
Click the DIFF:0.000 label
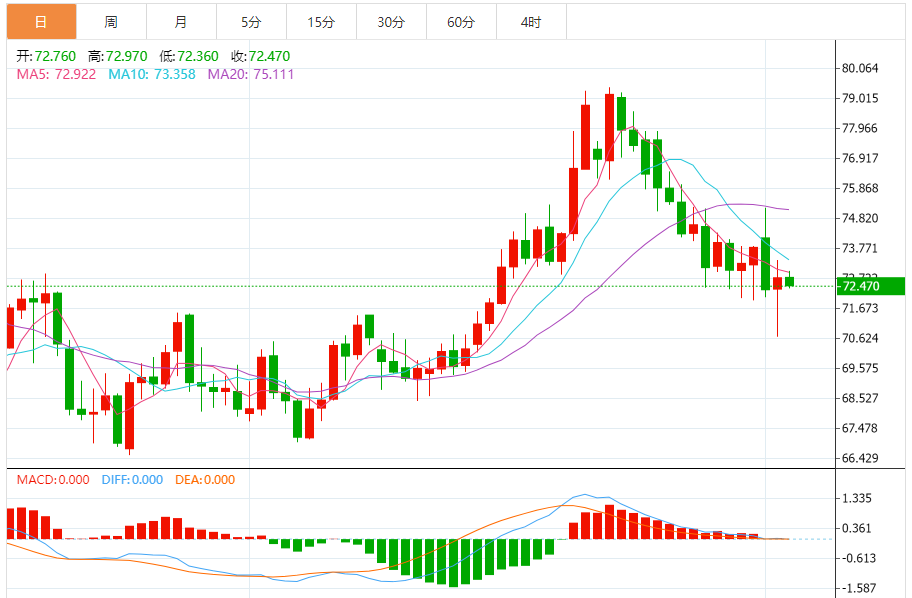(x=132, y=480)
